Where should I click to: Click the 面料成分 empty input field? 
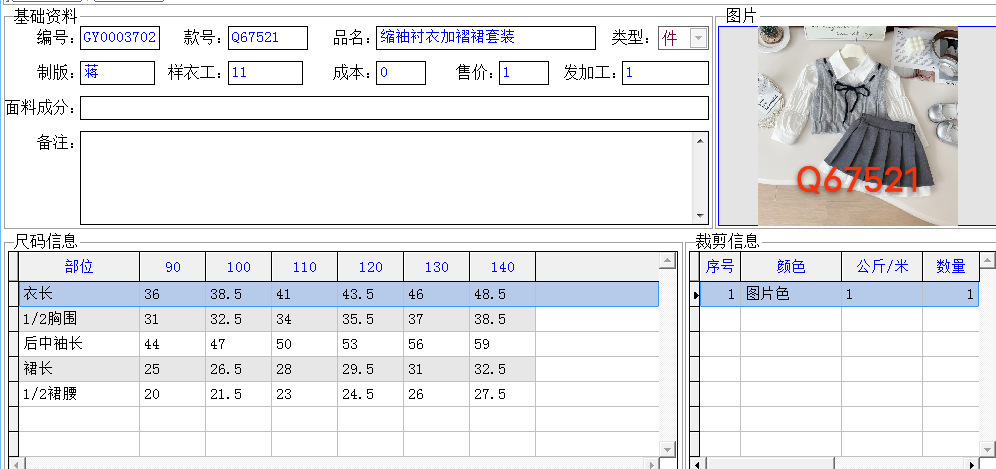point(394,107)
